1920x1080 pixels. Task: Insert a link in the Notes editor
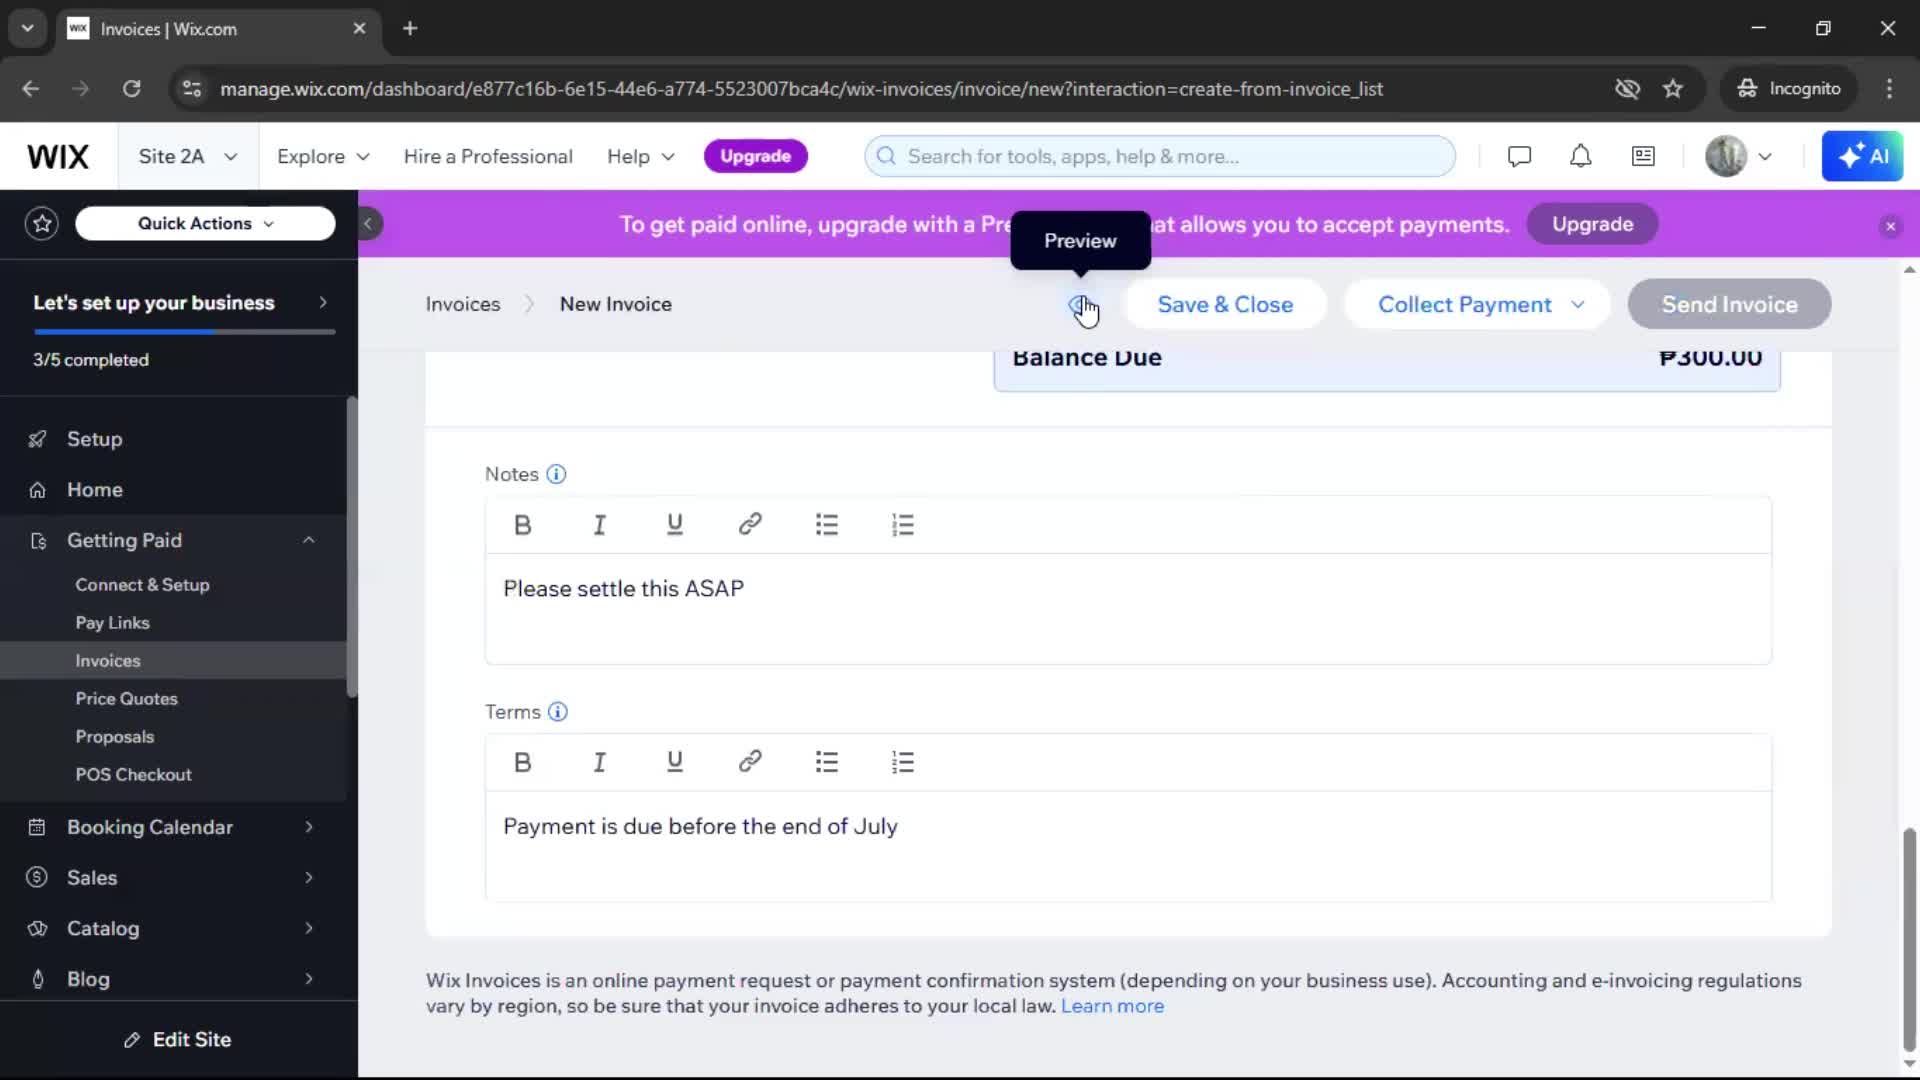pos(750,525)
